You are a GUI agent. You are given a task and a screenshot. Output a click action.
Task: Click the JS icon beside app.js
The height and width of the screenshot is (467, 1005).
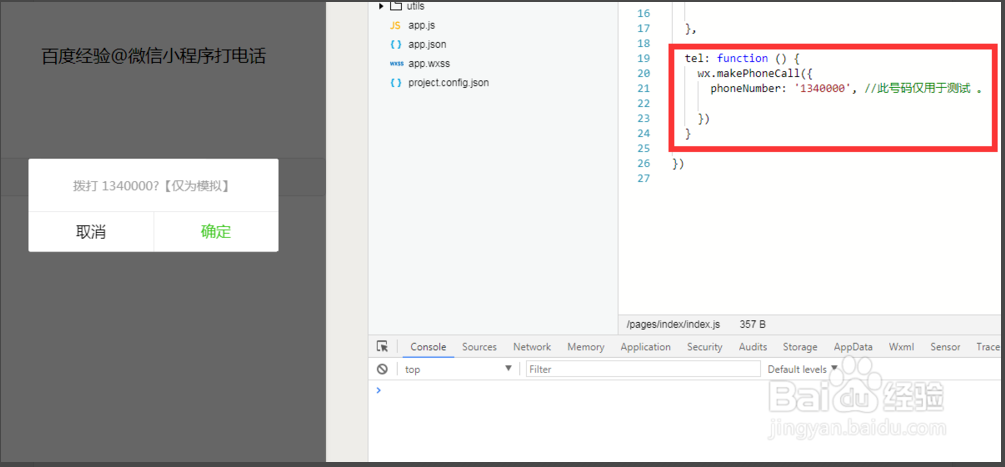[x=395, y=25]
